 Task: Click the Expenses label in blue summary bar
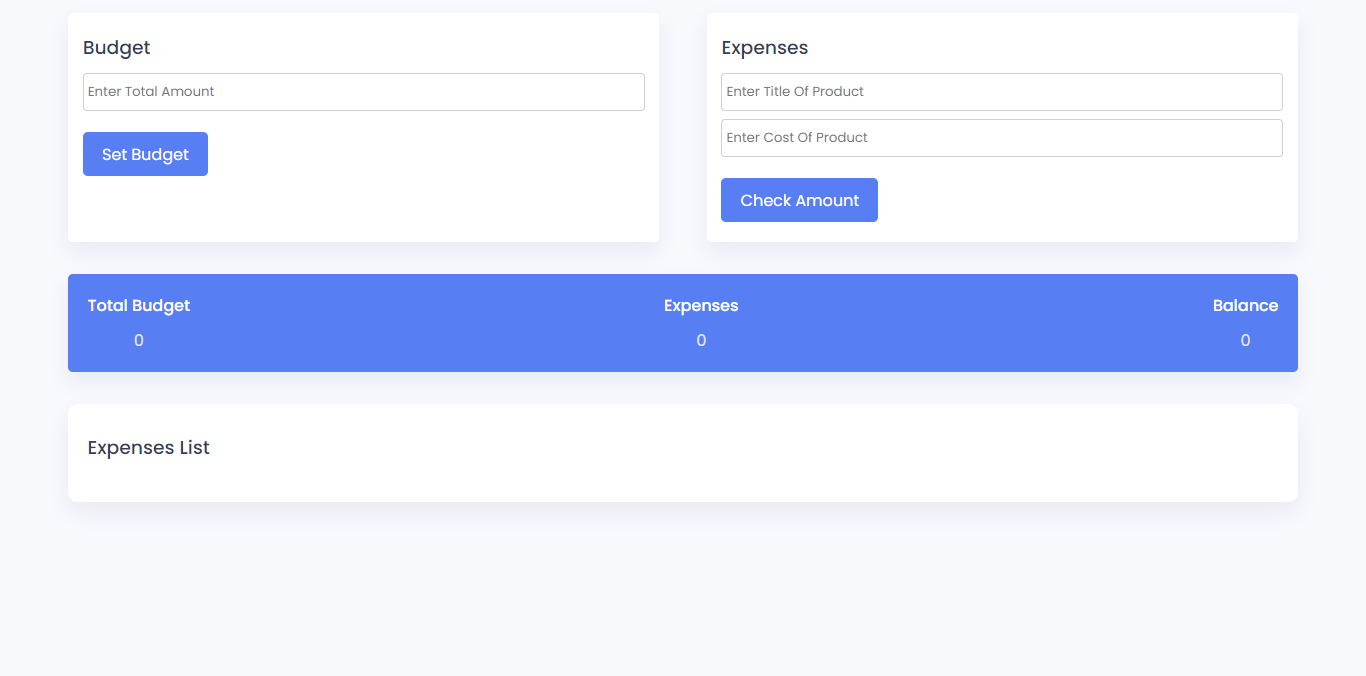(701, 306)
